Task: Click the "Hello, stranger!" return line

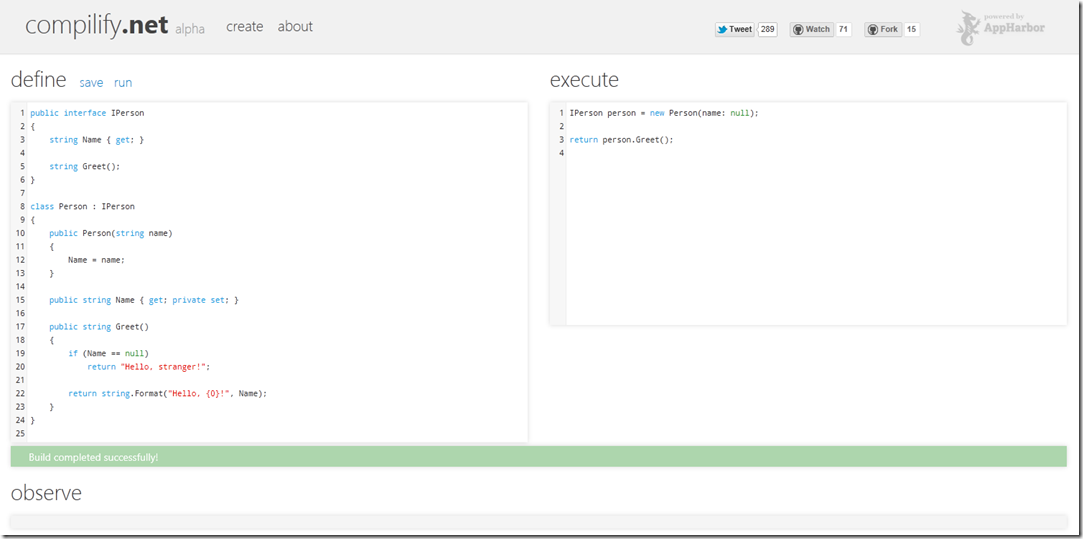Action: pyautogui.click(x=148, y=367)
